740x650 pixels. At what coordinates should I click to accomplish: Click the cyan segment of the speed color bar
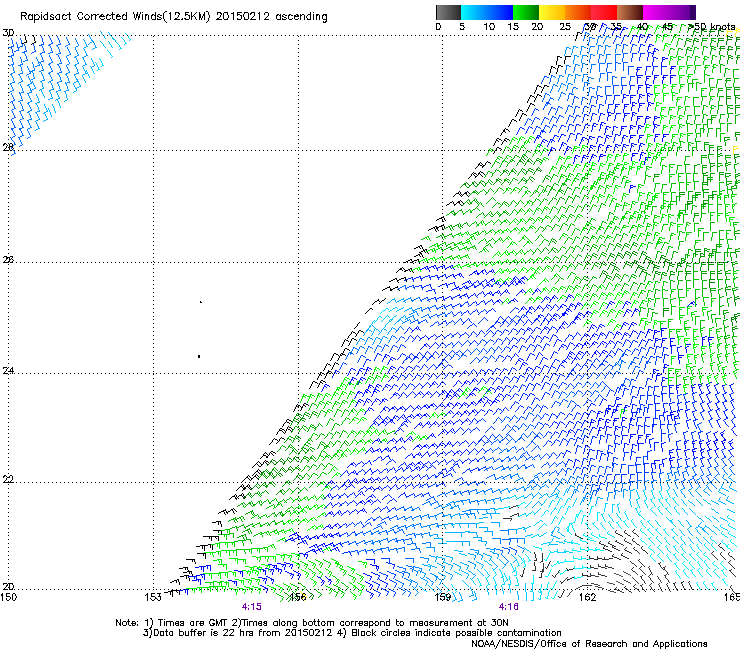click(473, 12)
